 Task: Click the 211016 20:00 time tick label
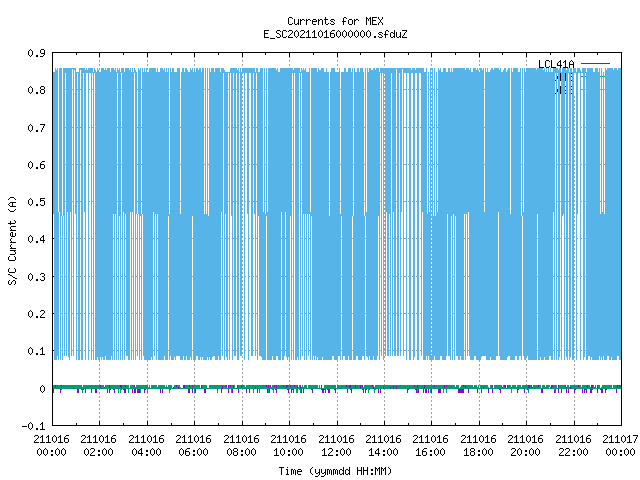[x=525, y=445]
